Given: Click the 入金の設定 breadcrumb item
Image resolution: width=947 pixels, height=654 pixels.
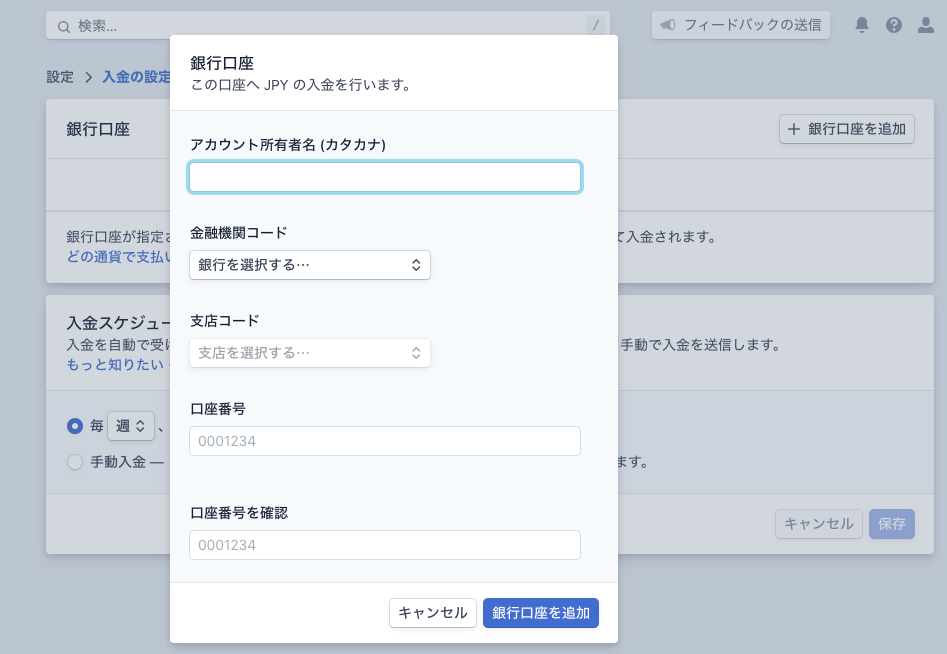Looking at the screenshot, I should tap(136, 77).
